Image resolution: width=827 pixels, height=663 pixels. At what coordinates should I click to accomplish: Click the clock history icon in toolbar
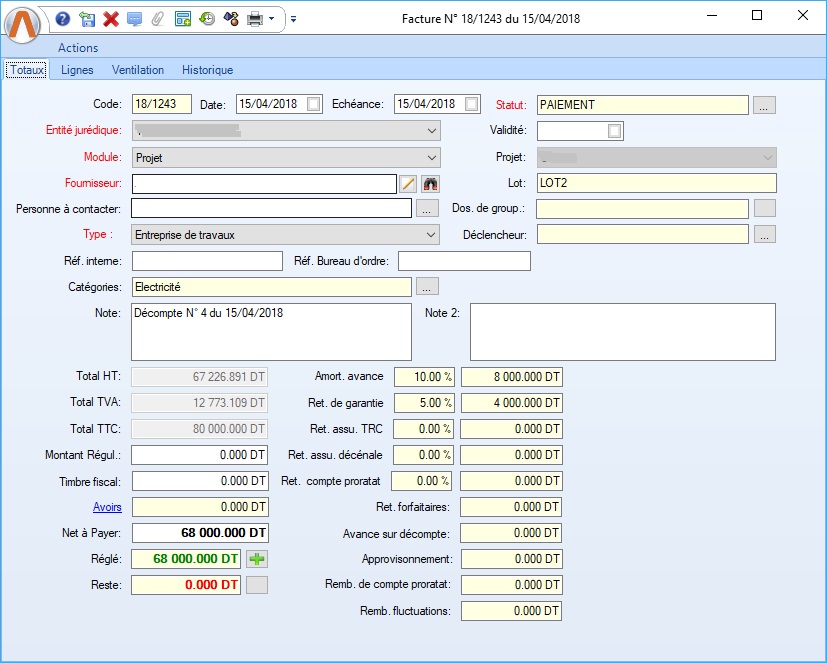click(x=207, y=19)
